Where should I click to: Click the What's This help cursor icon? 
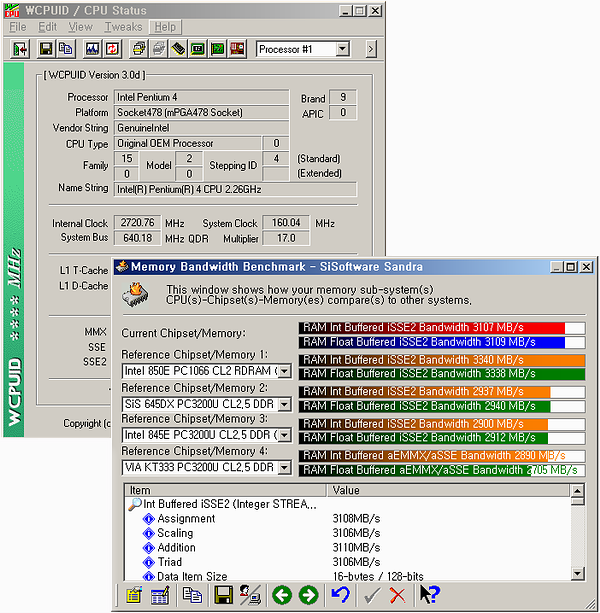tap(430, 595)
